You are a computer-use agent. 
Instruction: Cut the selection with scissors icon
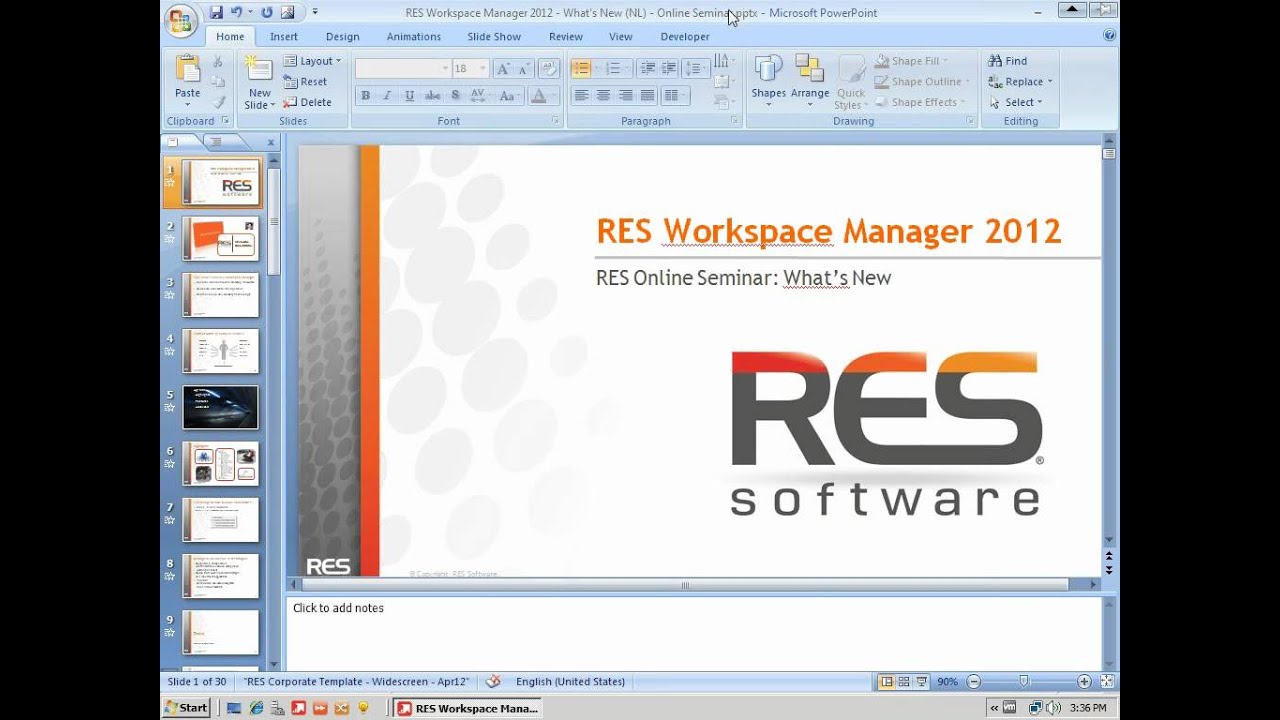[x=218, y=62]
